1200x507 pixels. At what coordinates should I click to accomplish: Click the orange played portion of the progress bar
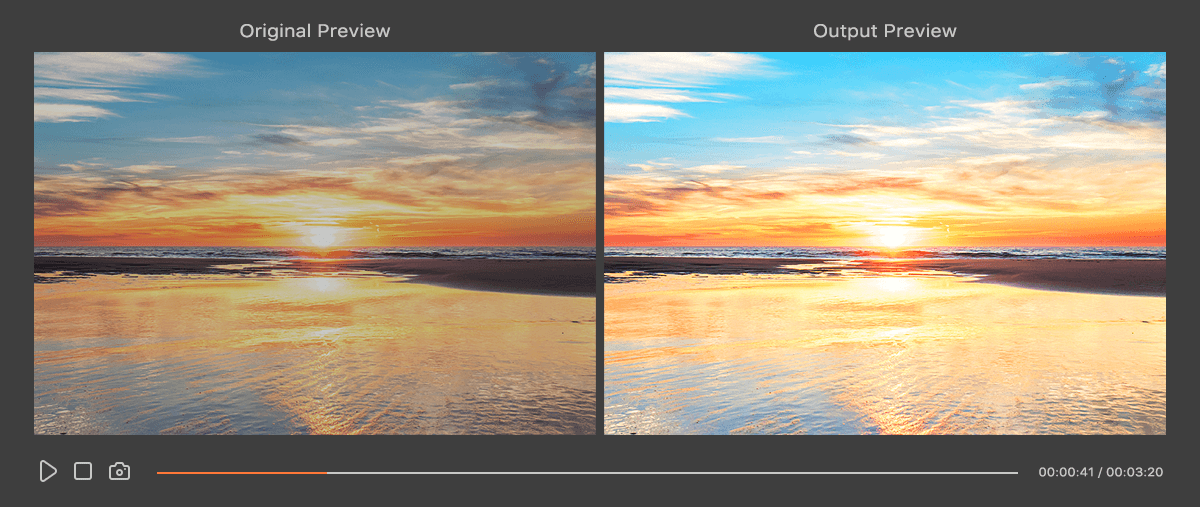click(x=242, y=472)
